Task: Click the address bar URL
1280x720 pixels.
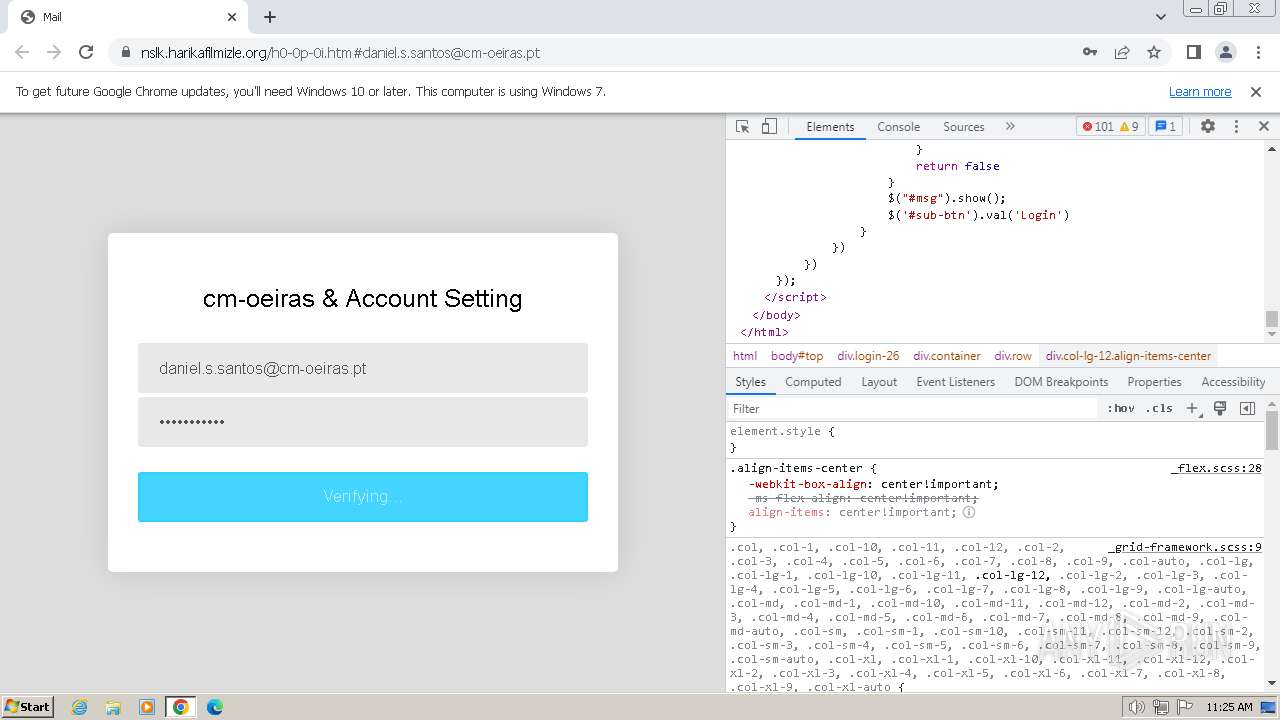Action: [x=340, y=53]
